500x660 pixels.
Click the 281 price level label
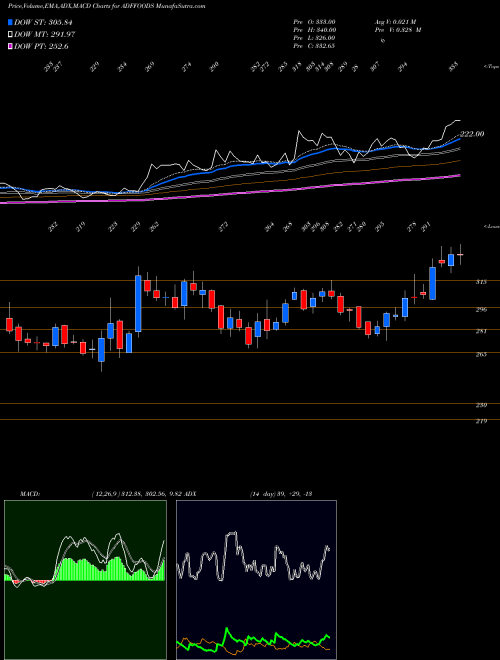click(x=481, y=331)
